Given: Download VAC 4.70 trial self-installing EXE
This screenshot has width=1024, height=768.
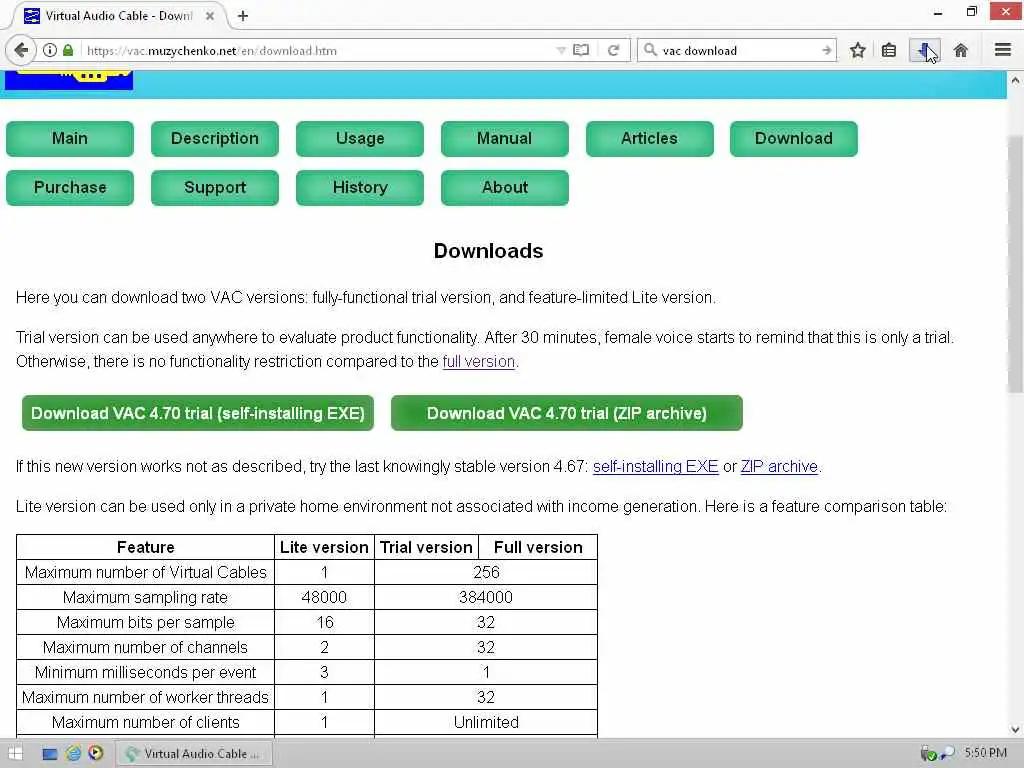Looking at the screenshot, I should click(x=198, y=413).
